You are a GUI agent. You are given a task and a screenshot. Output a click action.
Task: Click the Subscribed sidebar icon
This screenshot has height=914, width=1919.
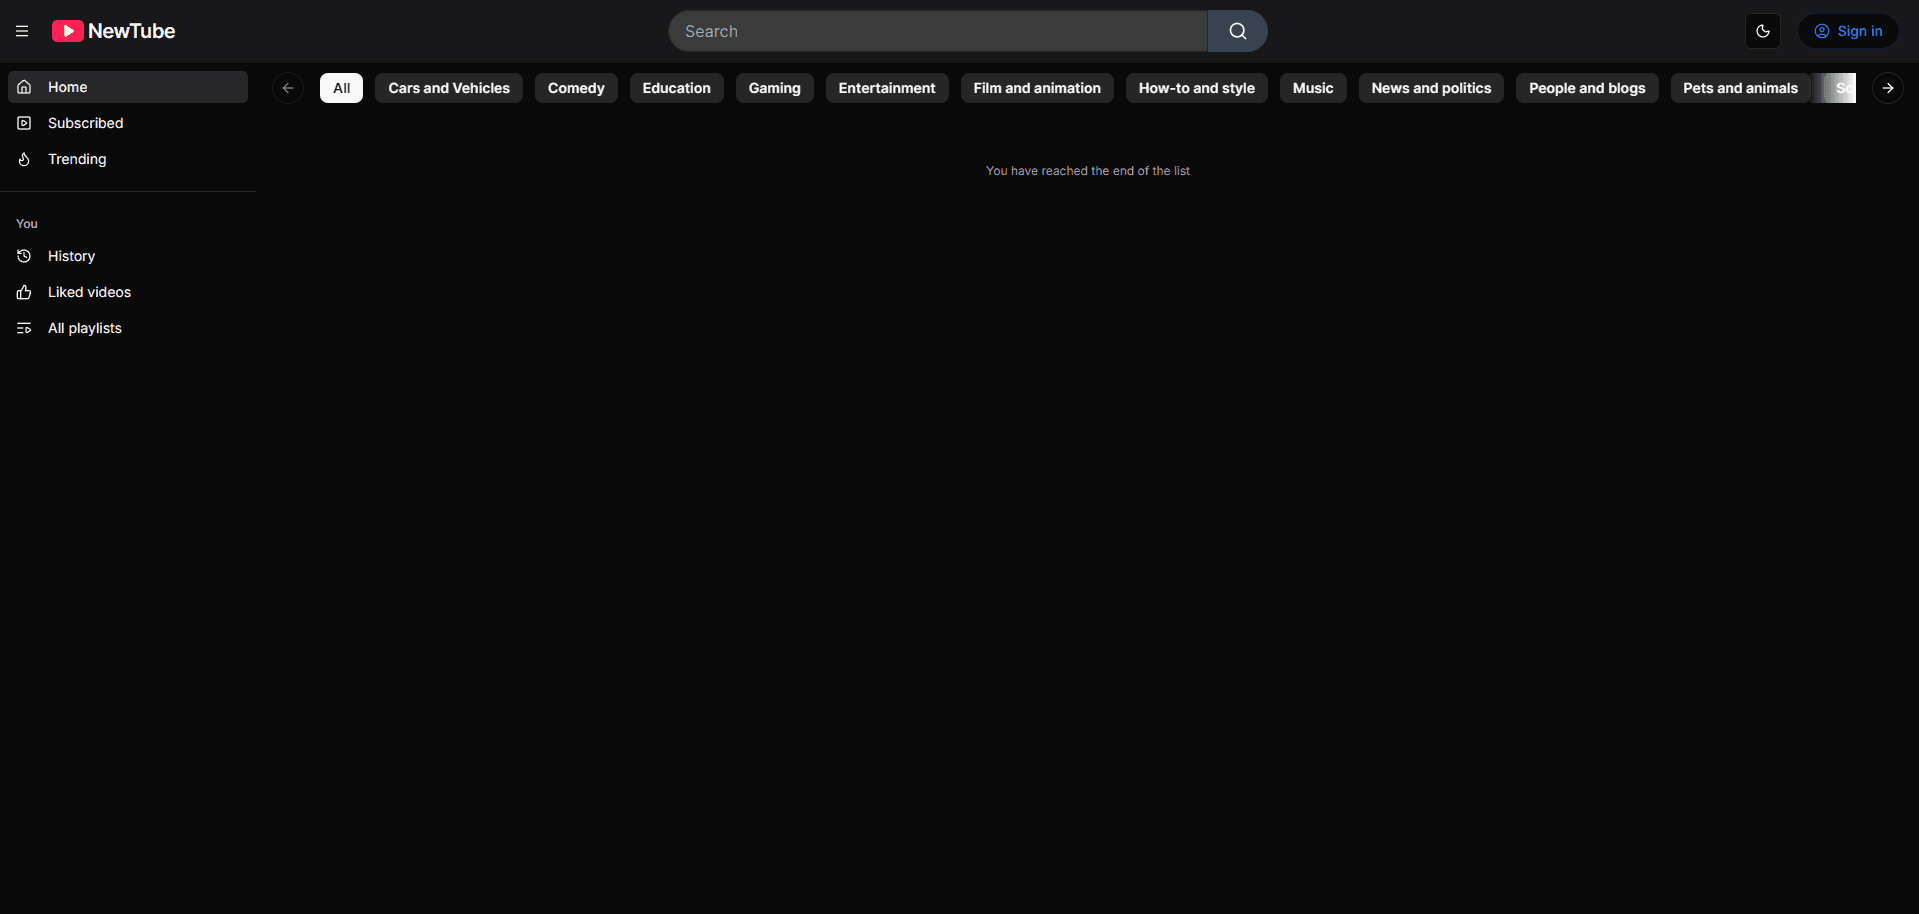(23, 123)
